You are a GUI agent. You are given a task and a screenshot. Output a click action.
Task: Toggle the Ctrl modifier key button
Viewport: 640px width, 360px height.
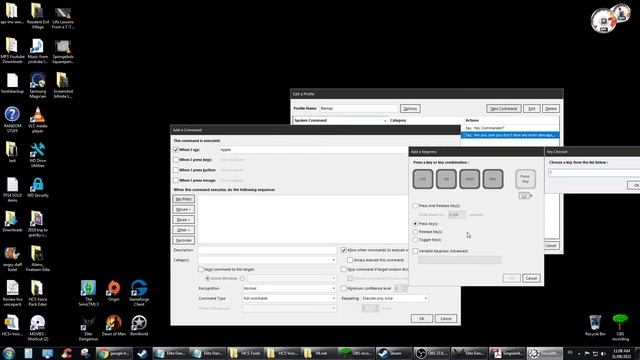tap(423, 179)
